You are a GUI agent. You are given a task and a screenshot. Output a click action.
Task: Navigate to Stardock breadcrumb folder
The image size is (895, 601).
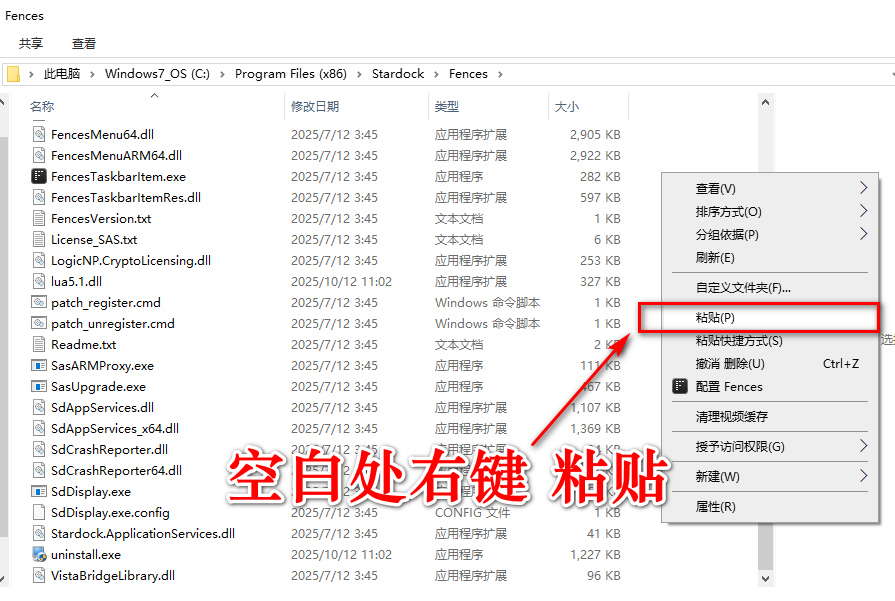pos(398,74)
